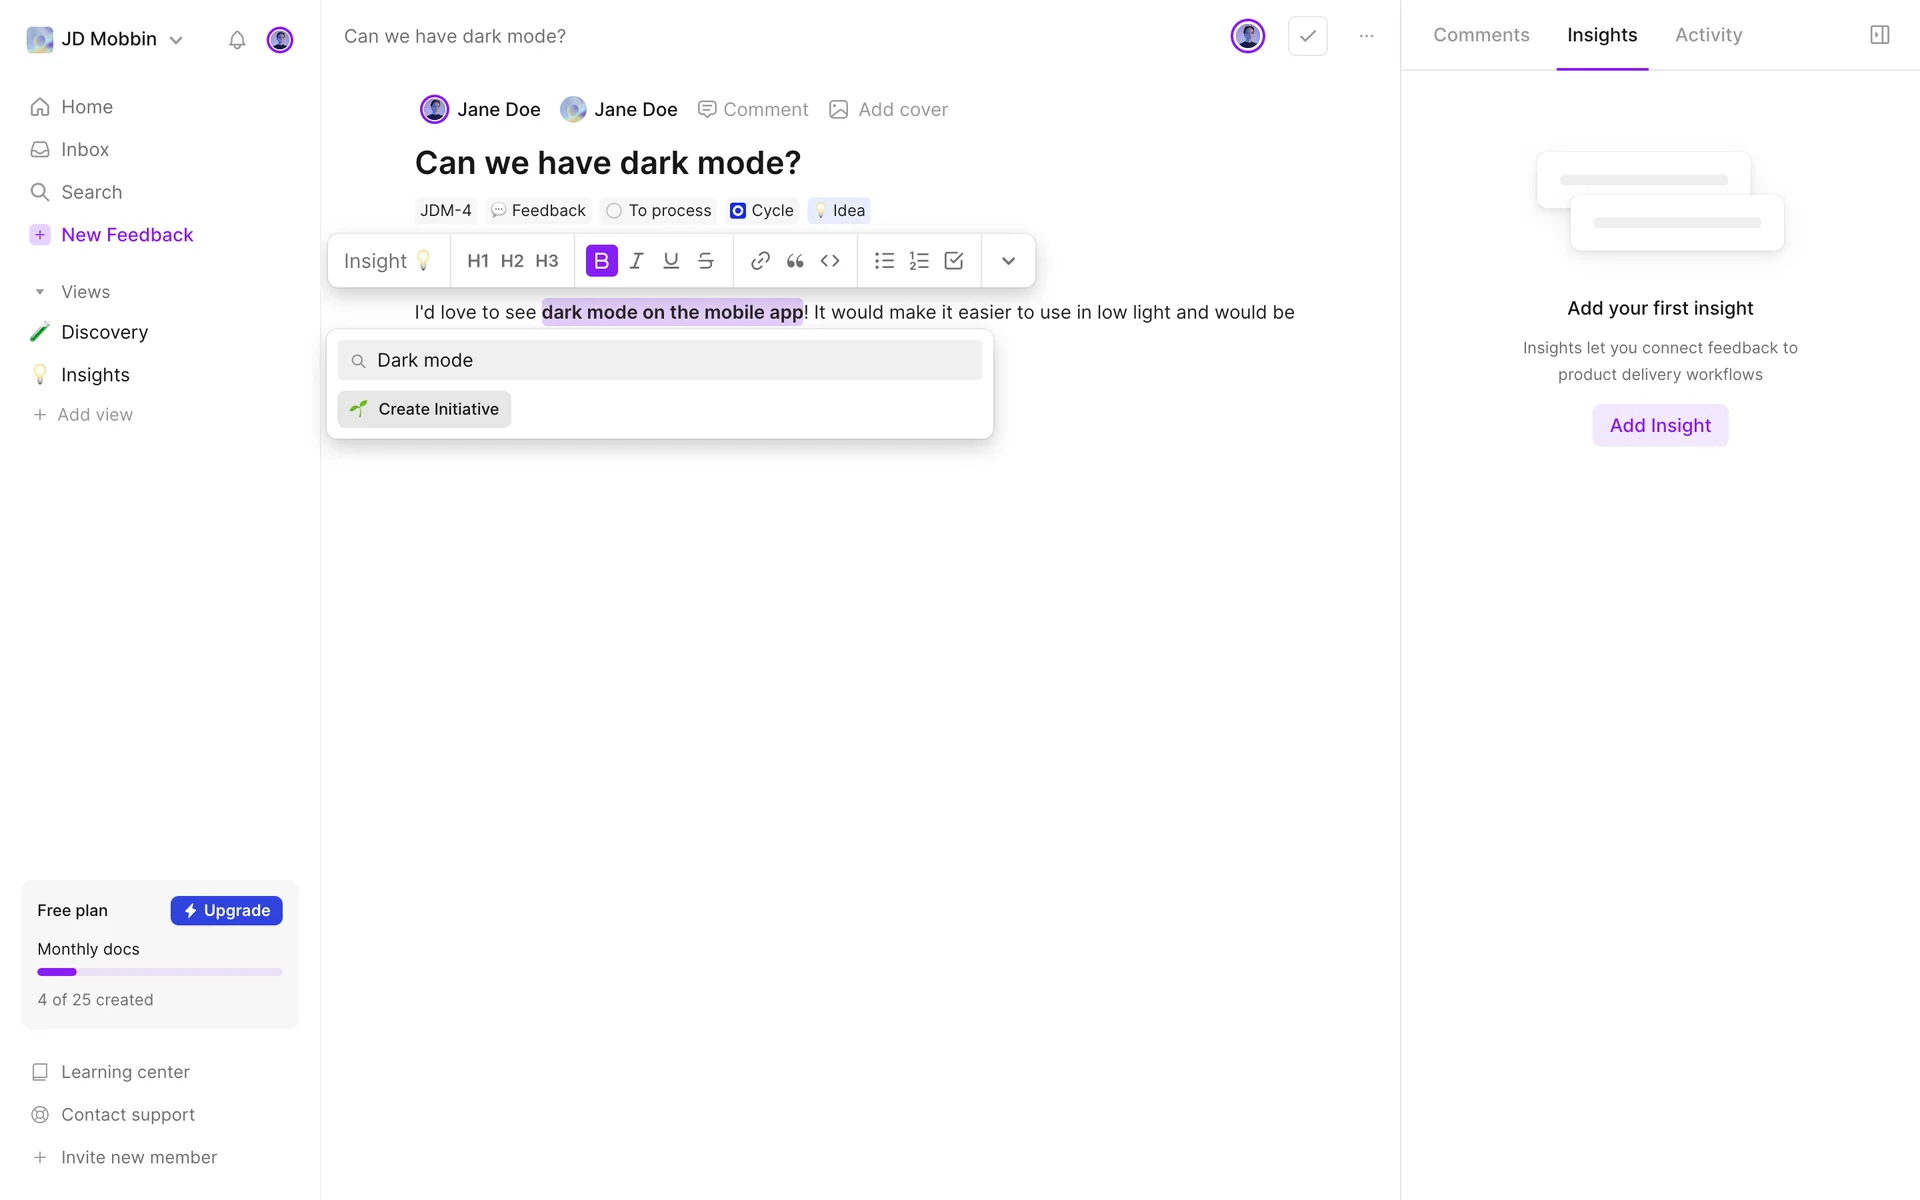Screen dimensions: 1920x1200
Task: Open the Activity tab
Action: click(x=1708, y=35)
